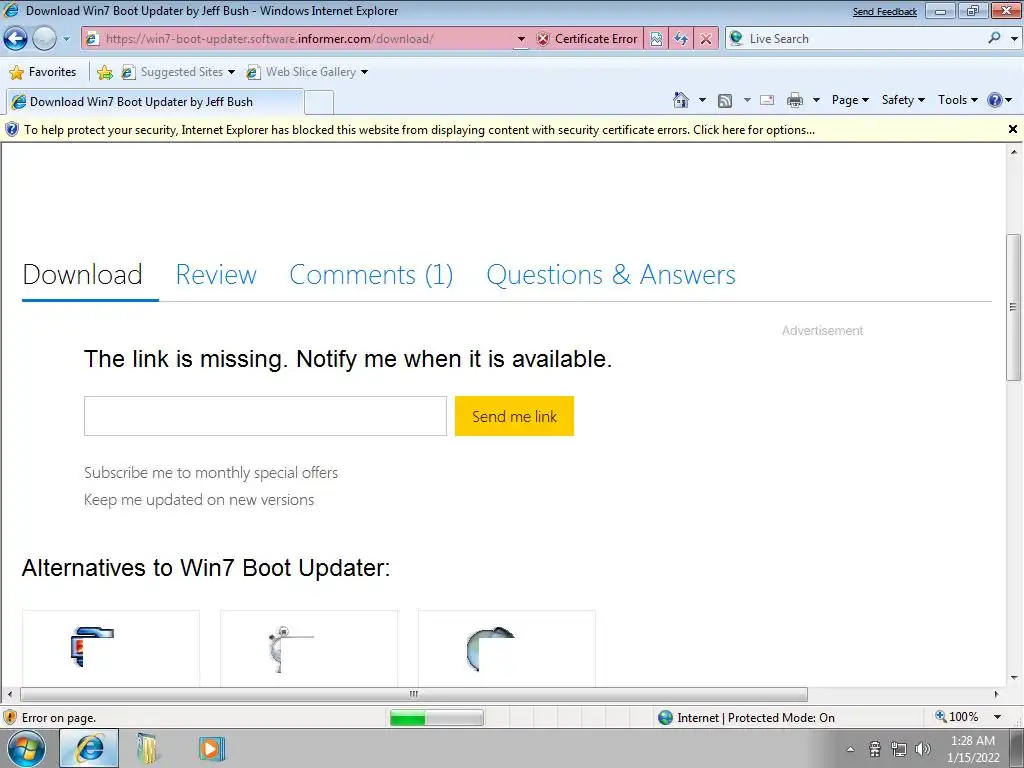
Task: Show hidden tray icons arrow
Action: coord(850,749)
